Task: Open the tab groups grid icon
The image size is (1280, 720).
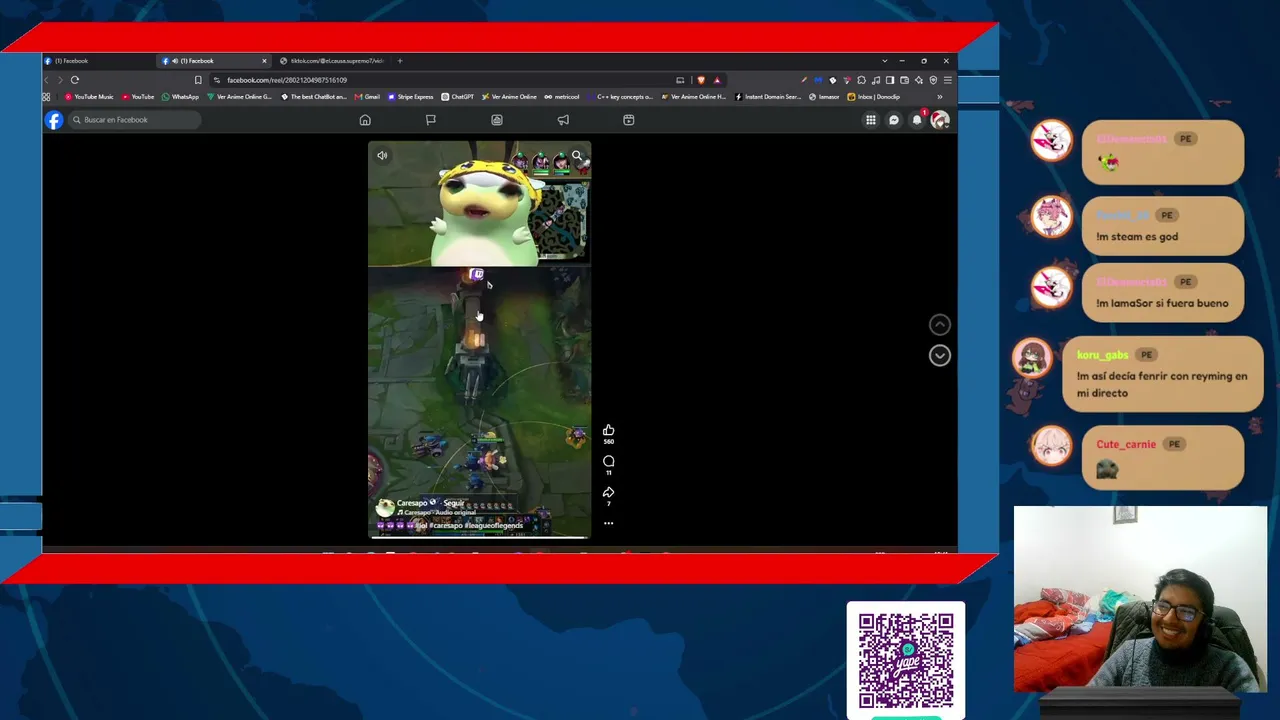Action: [46, 97]
